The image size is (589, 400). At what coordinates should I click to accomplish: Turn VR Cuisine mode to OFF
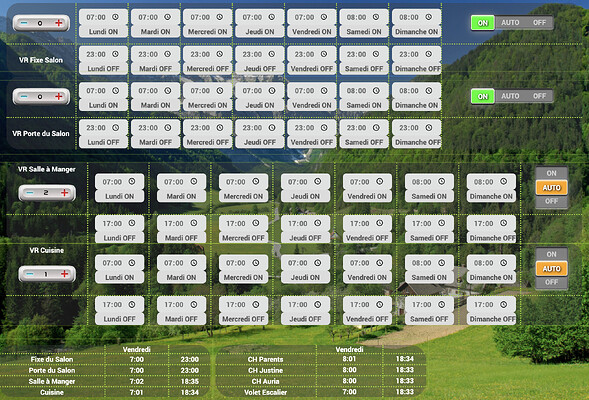[551, 282]
